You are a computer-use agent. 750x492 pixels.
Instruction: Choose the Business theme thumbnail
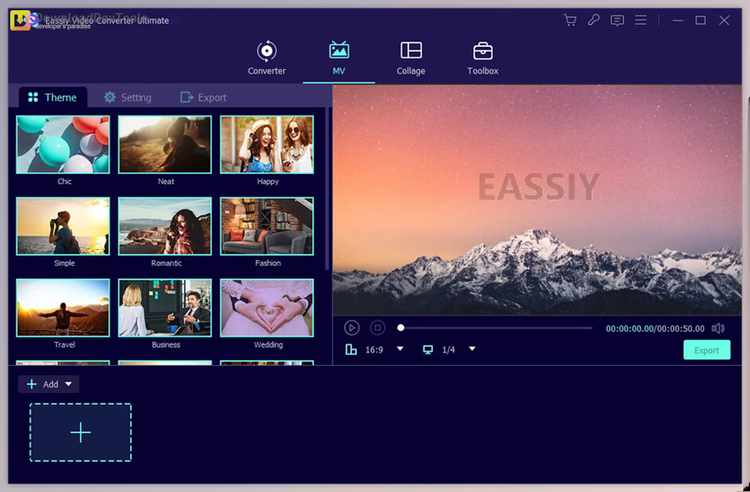click(165, 308)
